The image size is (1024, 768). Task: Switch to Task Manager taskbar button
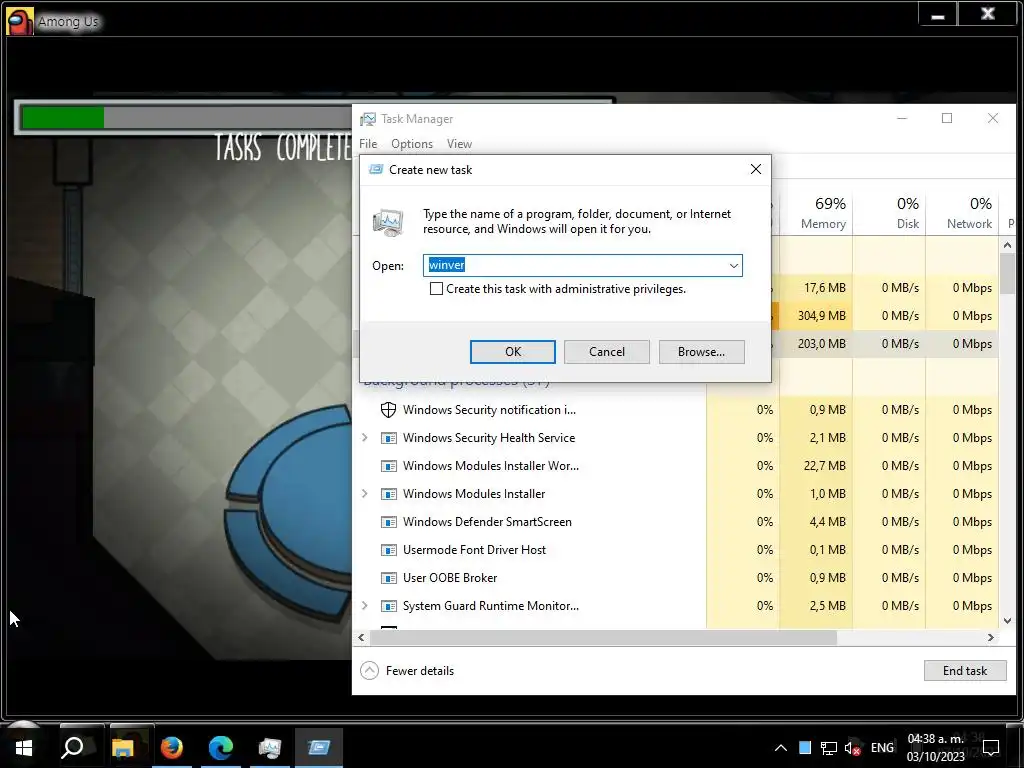tap(270, 747)
